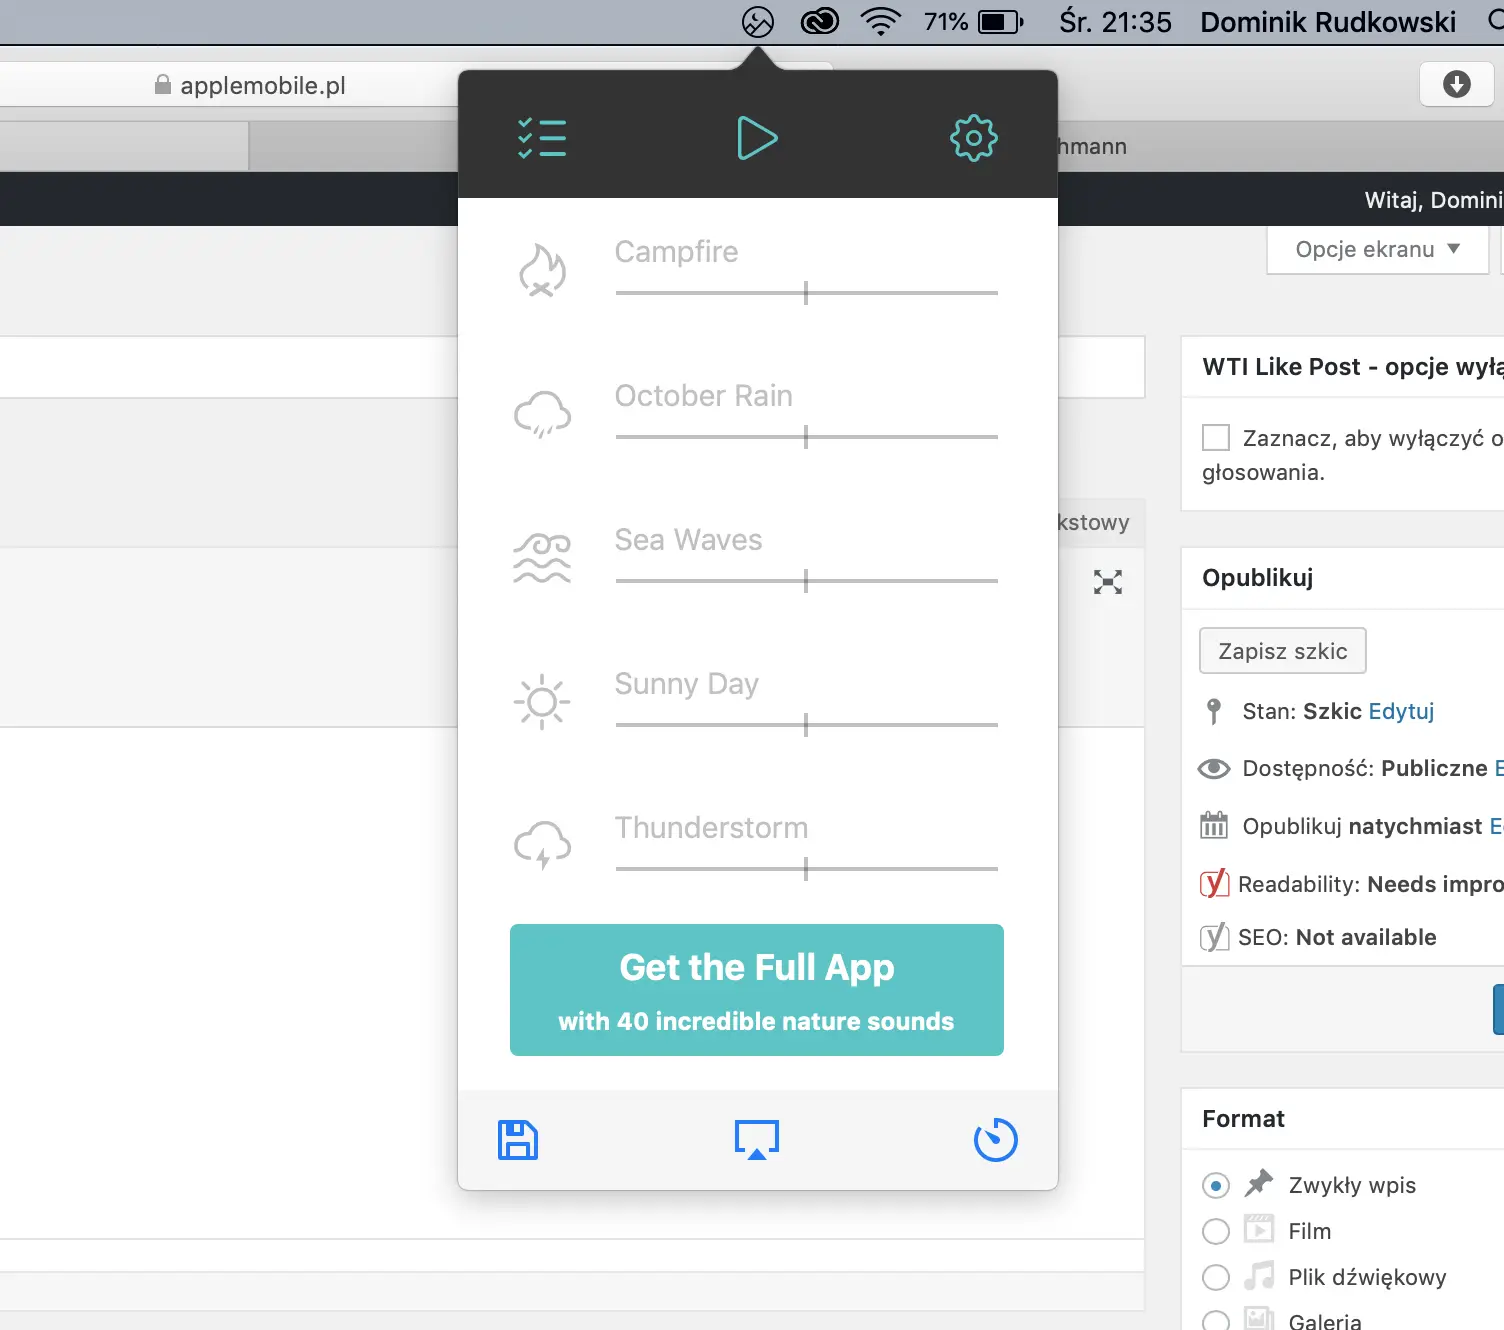Open the Wi-Fi menu in menu bar
Screen dimensions: 1504x1330
point(881,22)
